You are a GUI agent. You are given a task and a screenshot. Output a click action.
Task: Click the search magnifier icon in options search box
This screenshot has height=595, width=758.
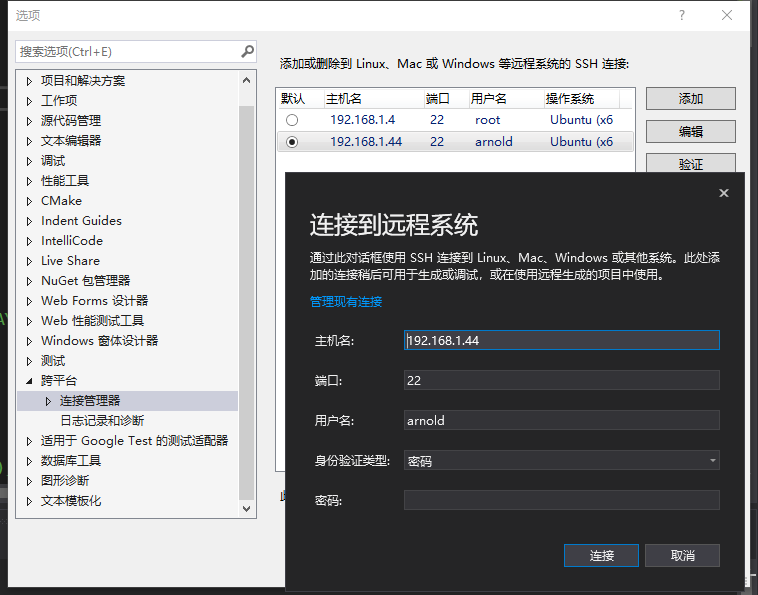[247, 51]
